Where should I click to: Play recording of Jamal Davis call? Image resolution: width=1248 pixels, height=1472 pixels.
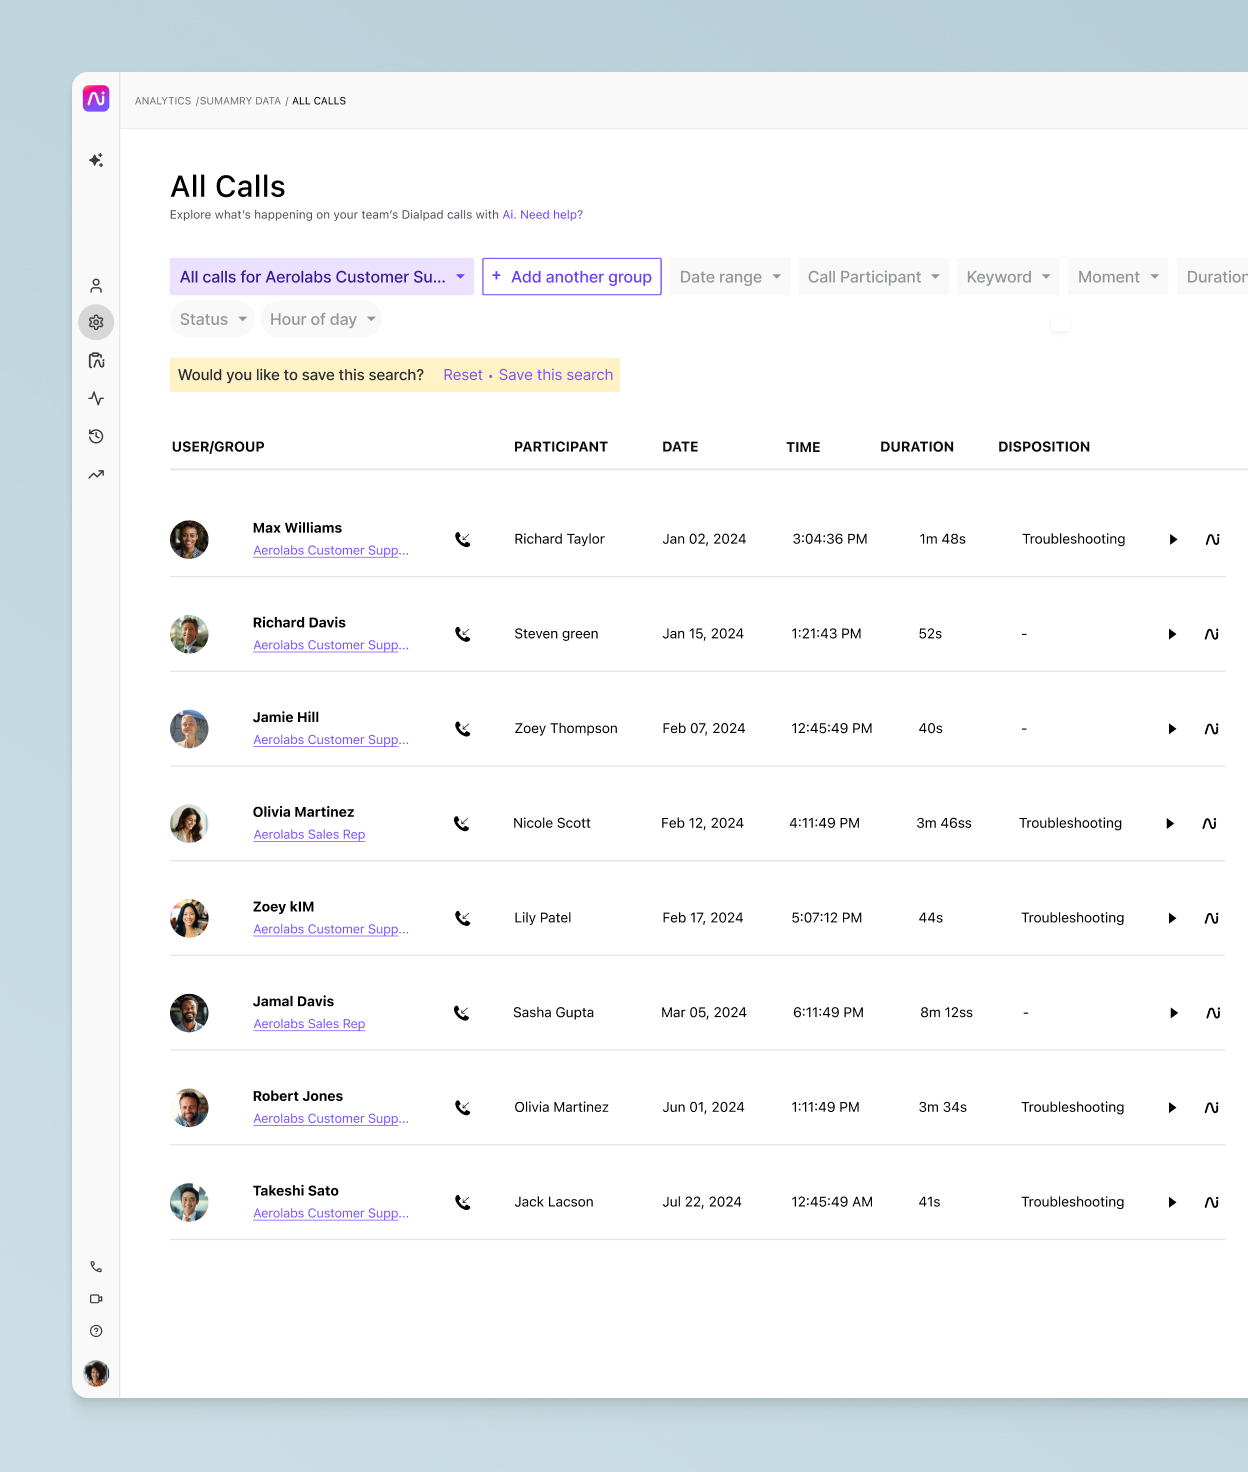click(1174, 1013)
